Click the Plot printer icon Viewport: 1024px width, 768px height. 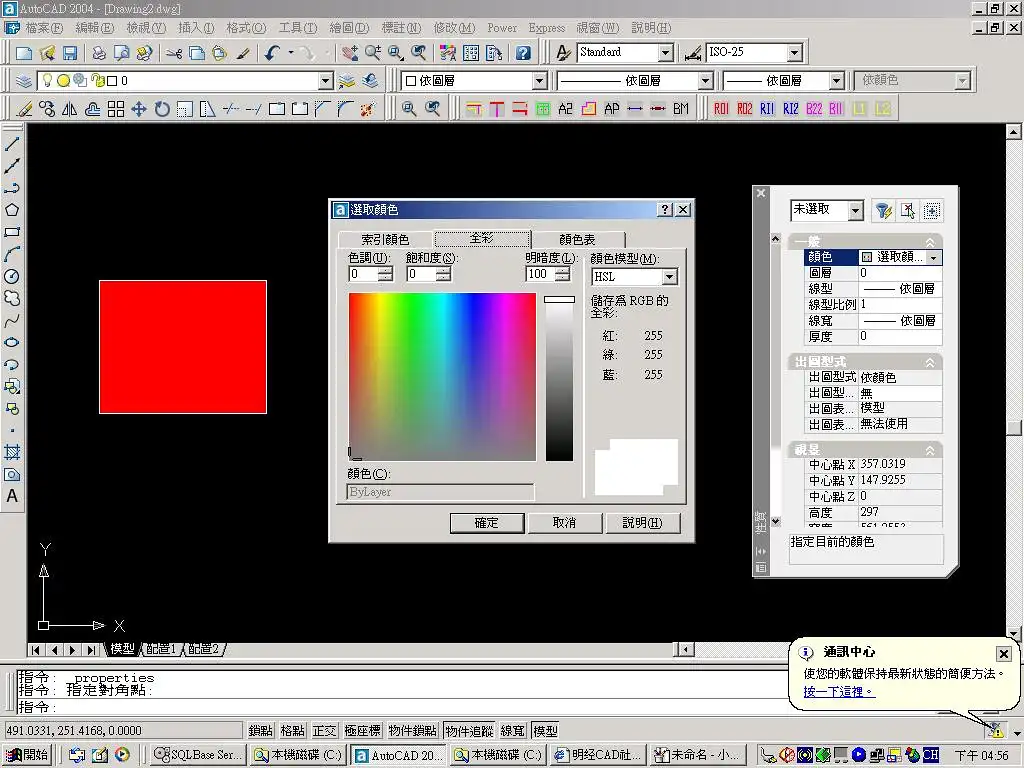point(99,53)
